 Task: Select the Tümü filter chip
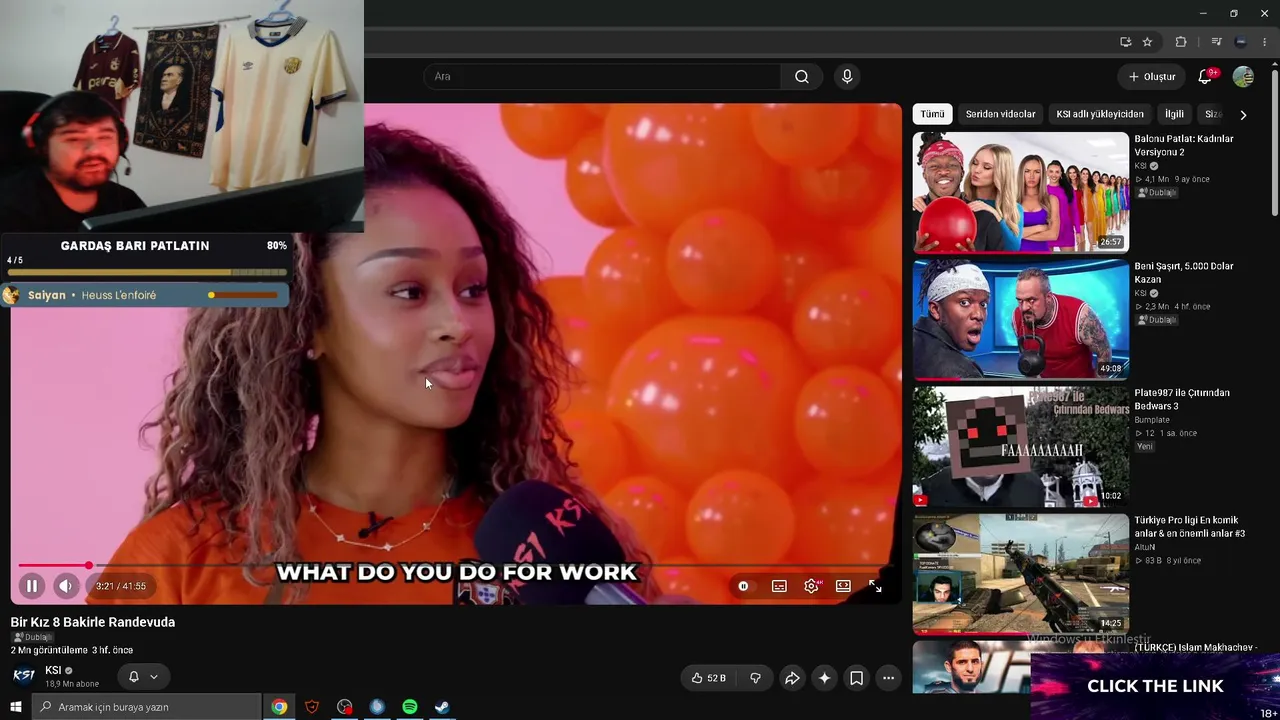tap(932, 114)
